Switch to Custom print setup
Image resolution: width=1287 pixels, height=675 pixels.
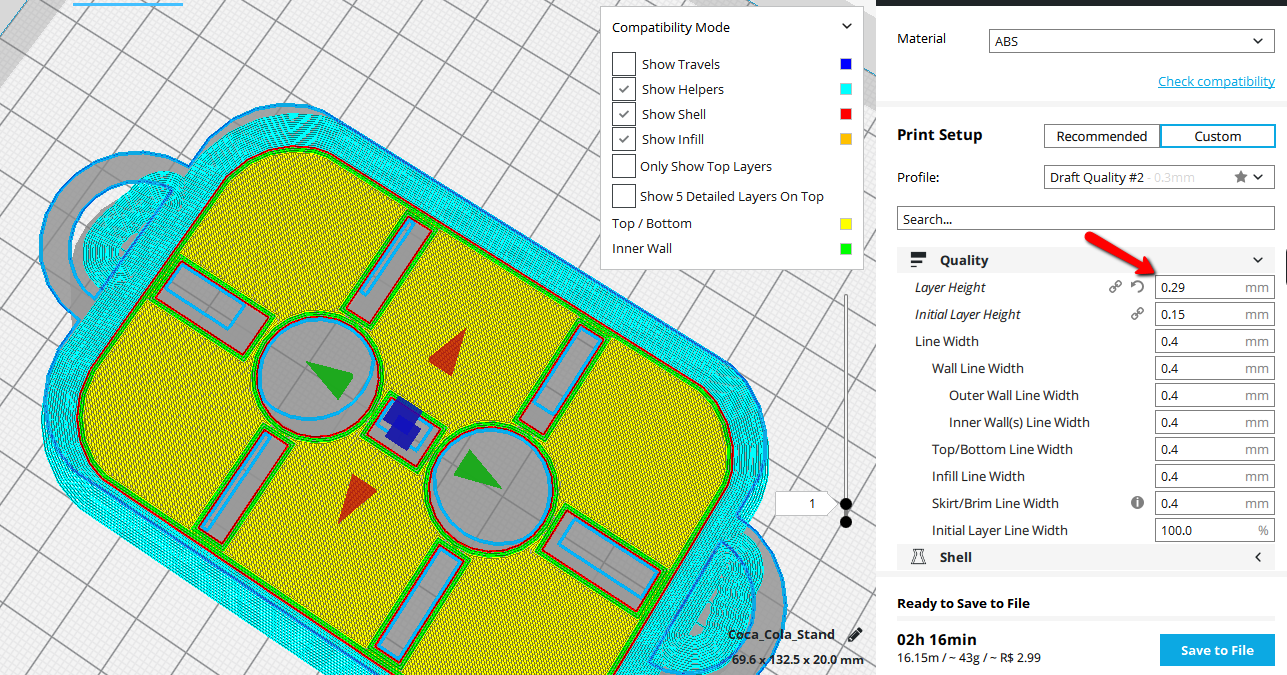click(x=1218, y=136)
